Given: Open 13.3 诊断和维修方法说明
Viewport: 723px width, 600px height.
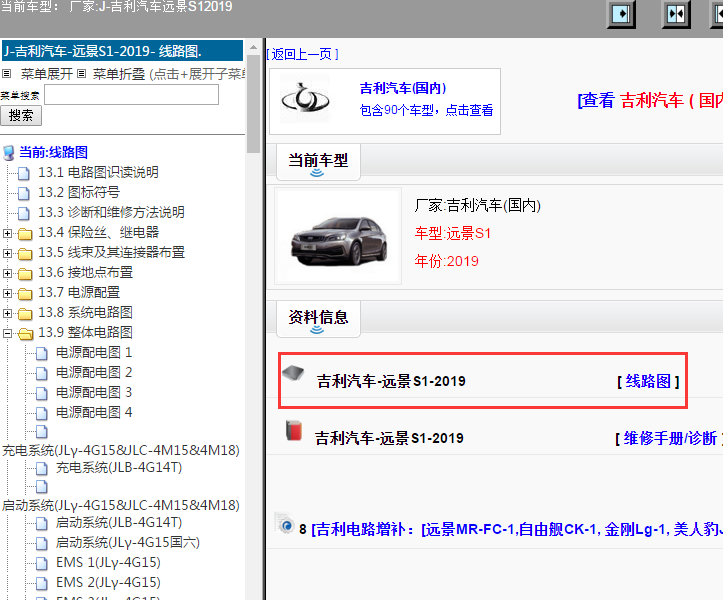Looking at the screenshot, I should (x=111, y=212).
